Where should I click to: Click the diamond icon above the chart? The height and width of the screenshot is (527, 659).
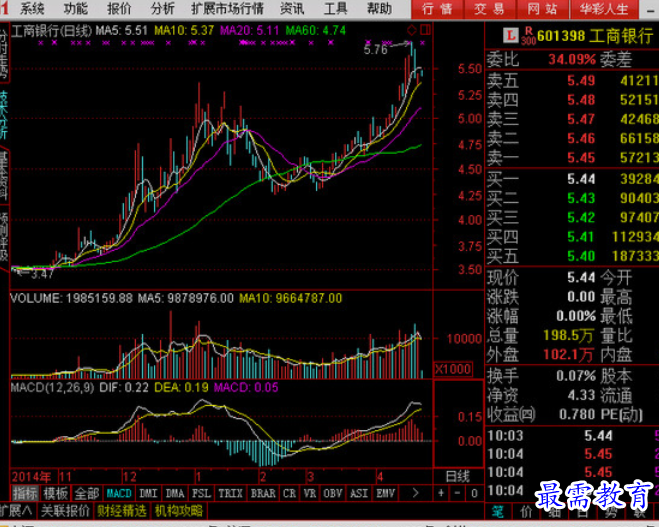click(411, 30)
